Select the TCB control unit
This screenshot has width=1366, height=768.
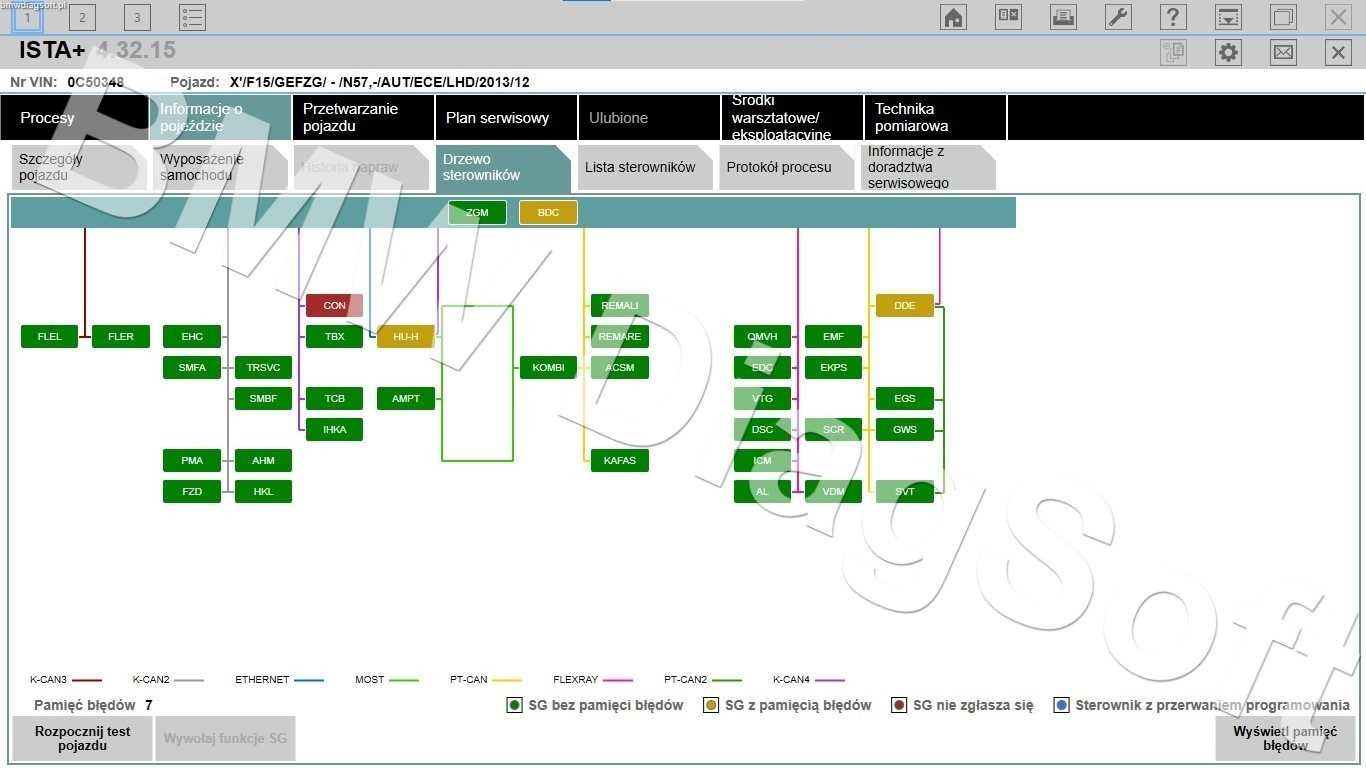click(334, 398)
